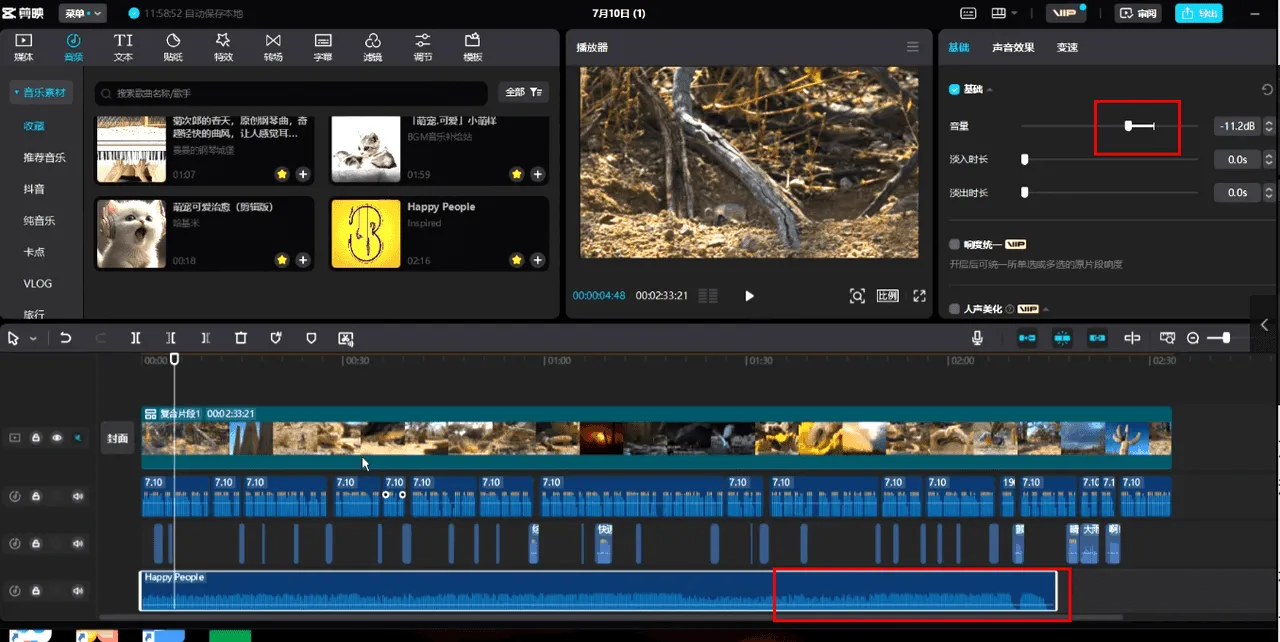Open the 贴纸 stickers panel
The height and width of the screenshot is (642, 1280).
[173, 47]
